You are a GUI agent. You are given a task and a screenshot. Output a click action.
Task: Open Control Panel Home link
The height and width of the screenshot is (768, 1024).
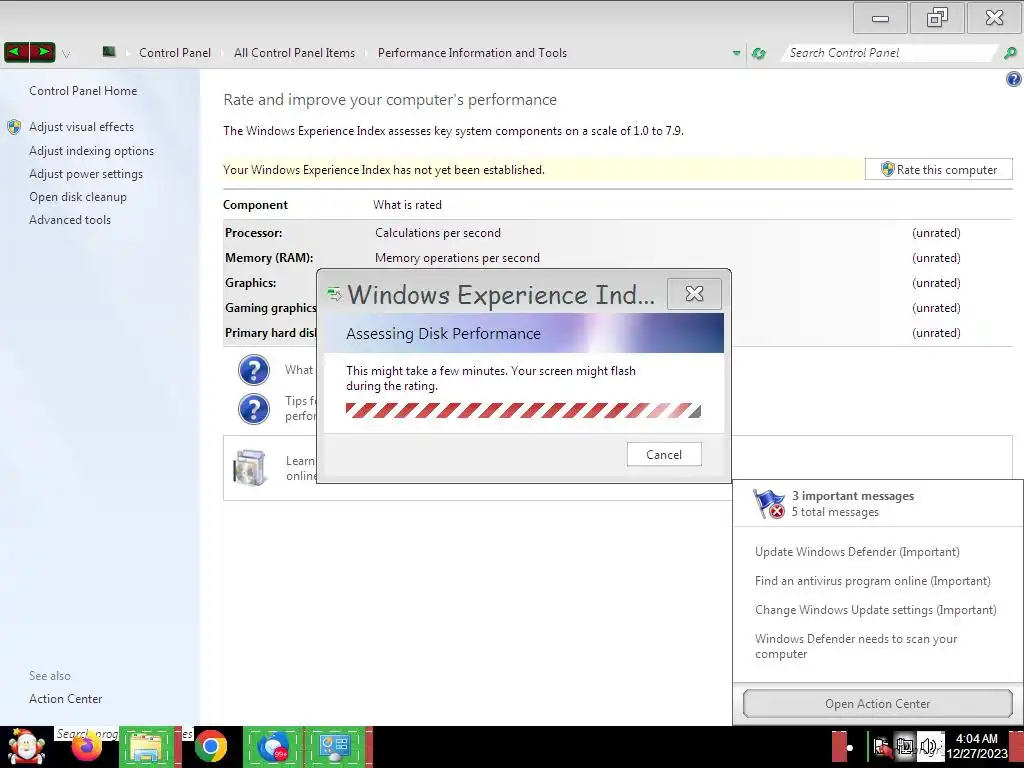(83, 91)
